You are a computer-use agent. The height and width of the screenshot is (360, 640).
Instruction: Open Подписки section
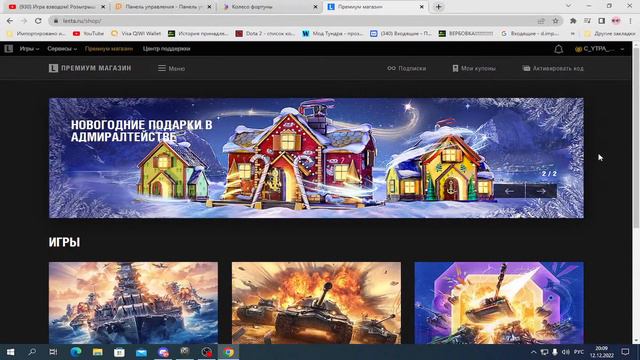click(x=407, y=68)
